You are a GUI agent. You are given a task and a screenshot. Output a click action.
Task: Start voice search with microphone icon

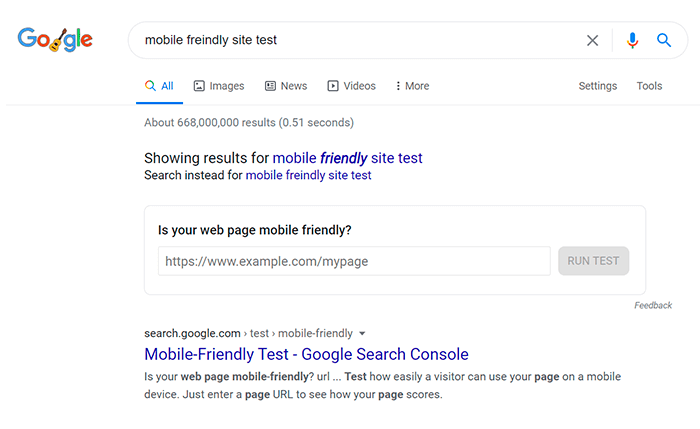coord(632,41)
